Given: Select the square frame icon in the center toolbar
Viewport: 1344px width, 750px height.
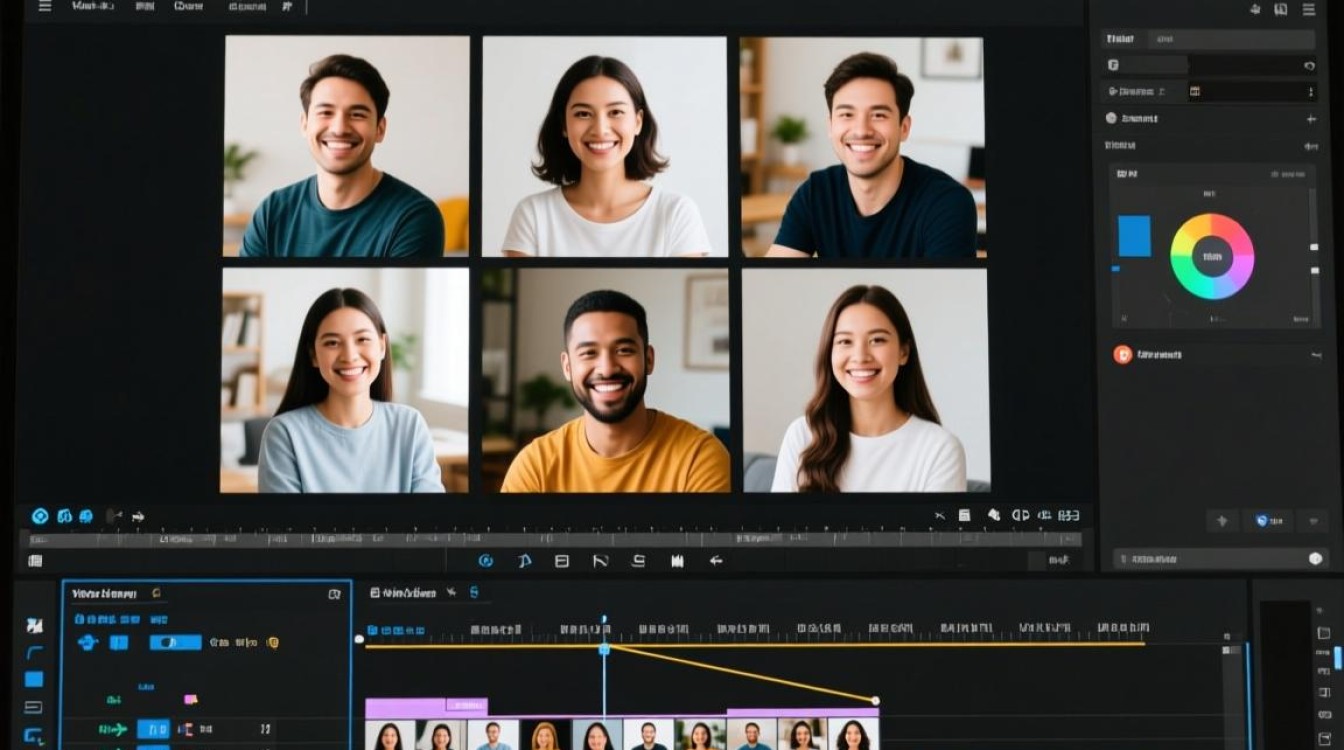Looking at the screenshot, I should tap(561, 561).
